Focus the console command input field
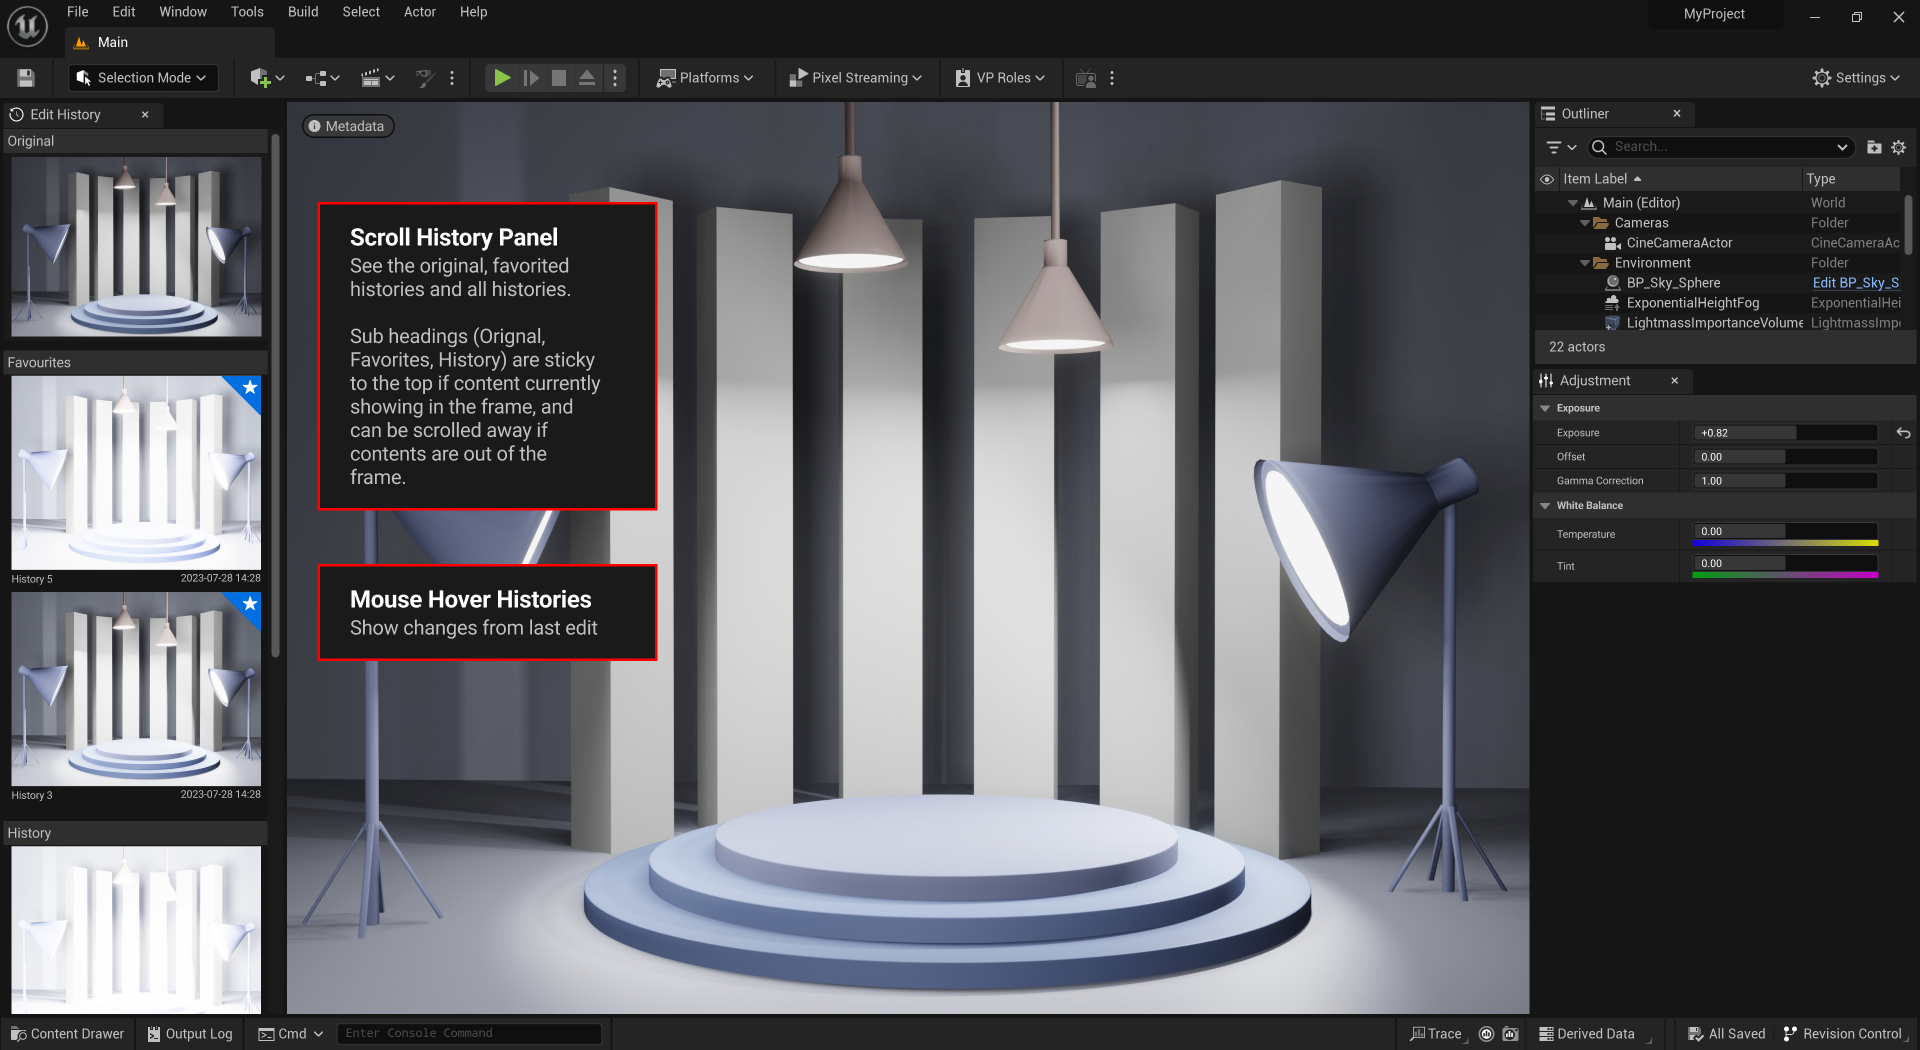1920x1050 pixels. (x=469, y=1034)
